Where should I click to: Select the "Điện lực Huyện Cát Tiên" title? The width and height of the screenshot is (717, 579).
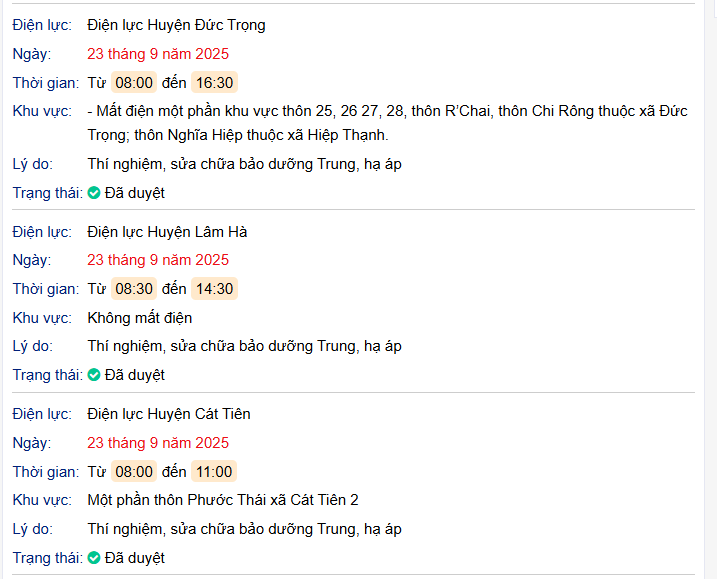click(168, 414)
